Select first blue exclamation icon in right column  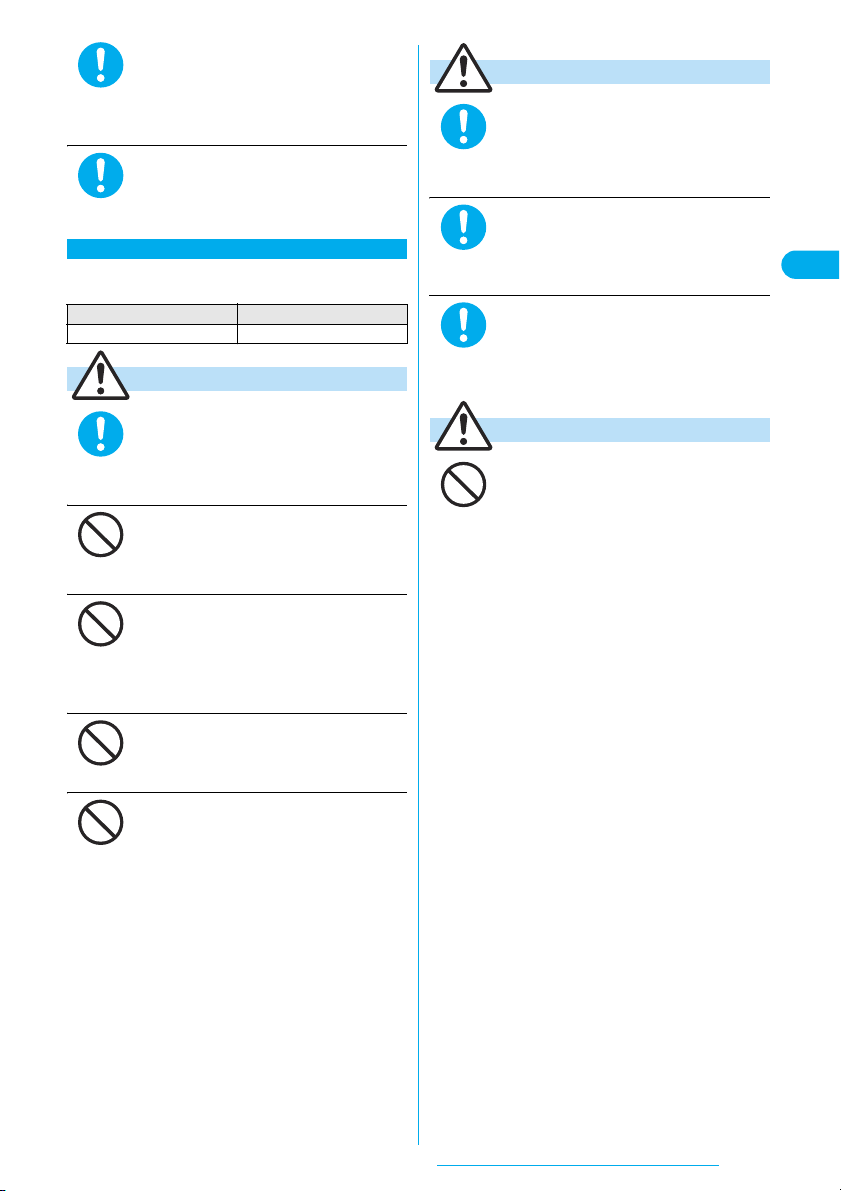pos(463,126)
